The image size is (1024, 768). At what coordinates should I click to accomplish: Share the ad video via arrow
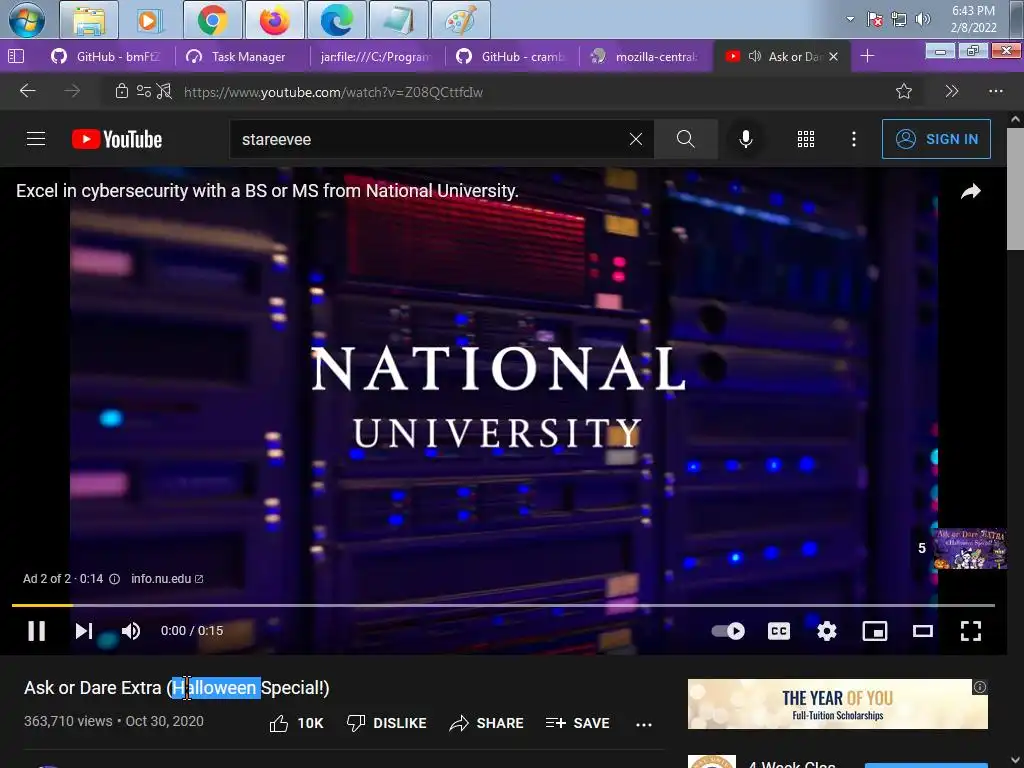(x=971, y=191)
